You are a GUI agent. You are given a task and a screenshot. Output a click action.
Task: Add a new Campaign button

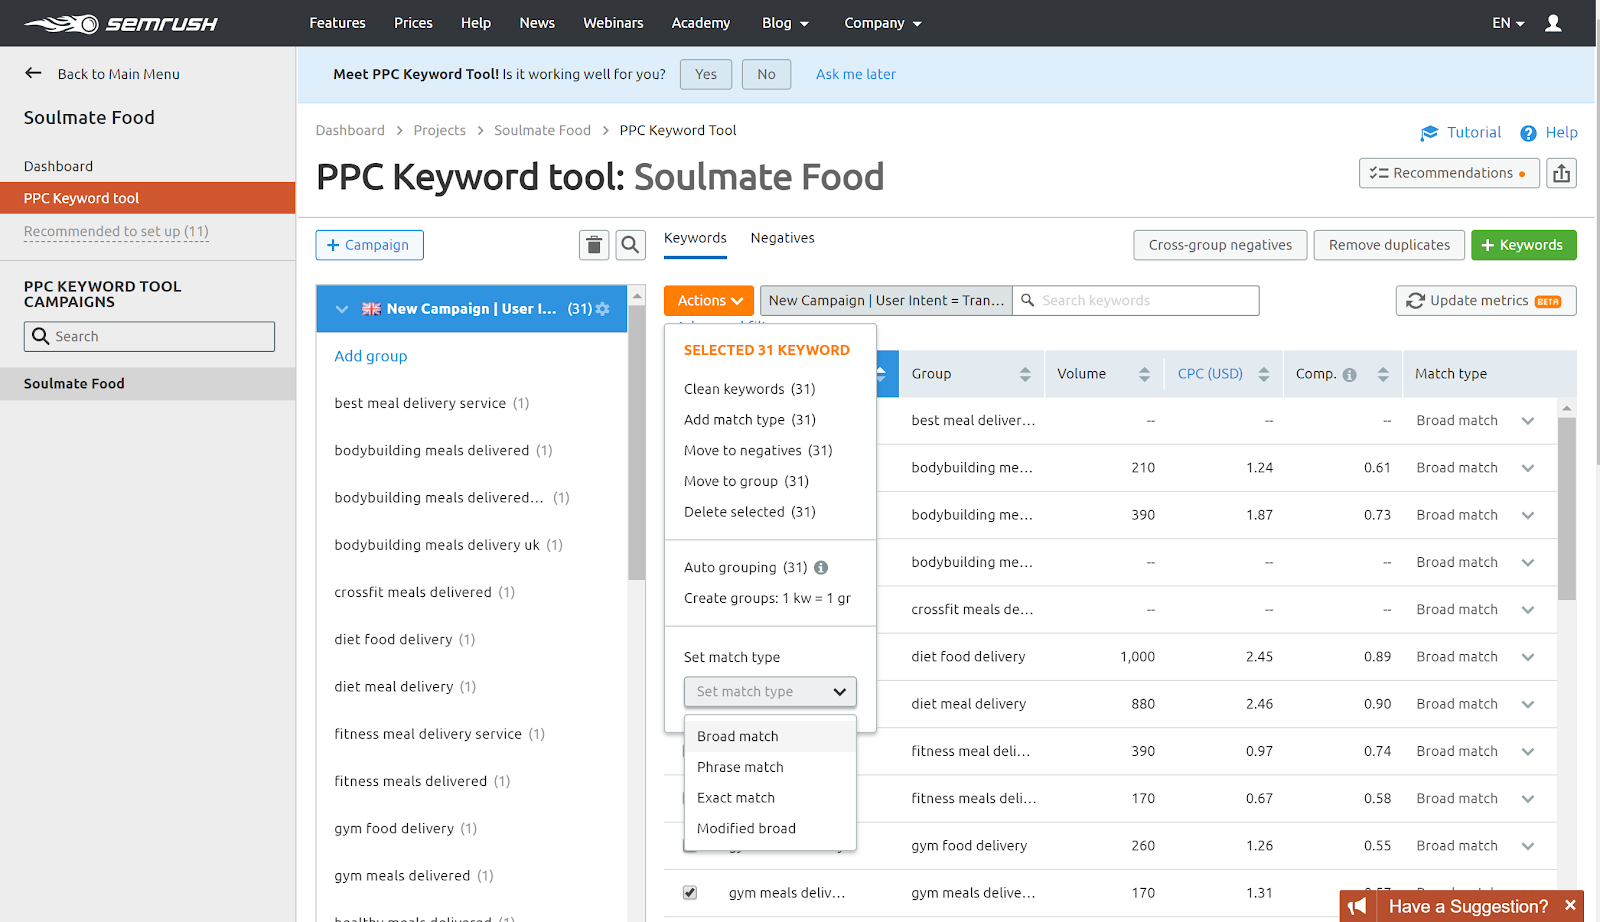click(369, 245)
